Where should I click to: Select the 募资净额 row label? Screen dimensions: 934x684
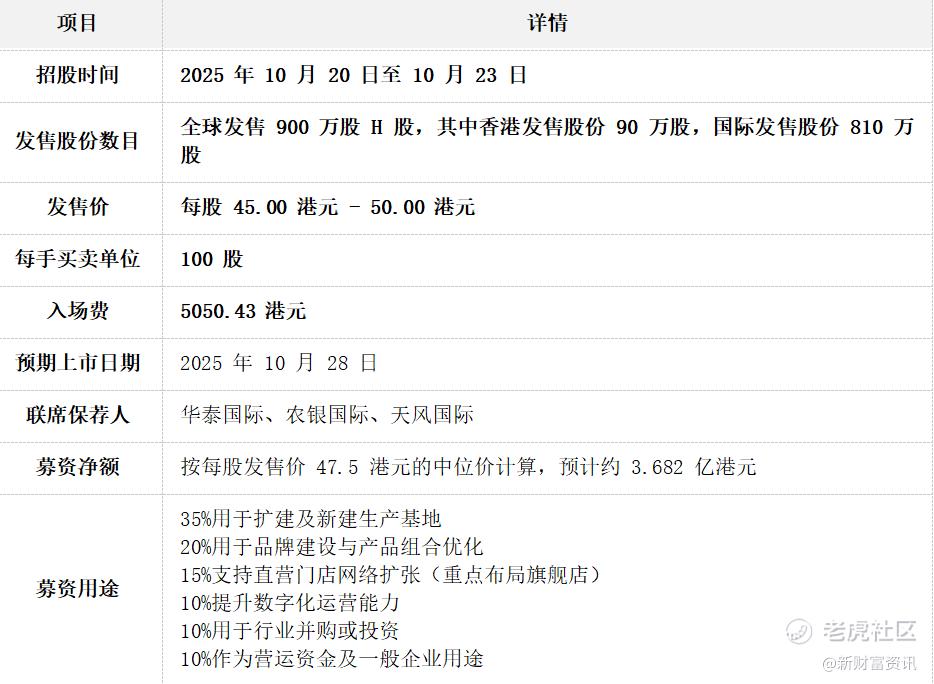coord(77,467)
